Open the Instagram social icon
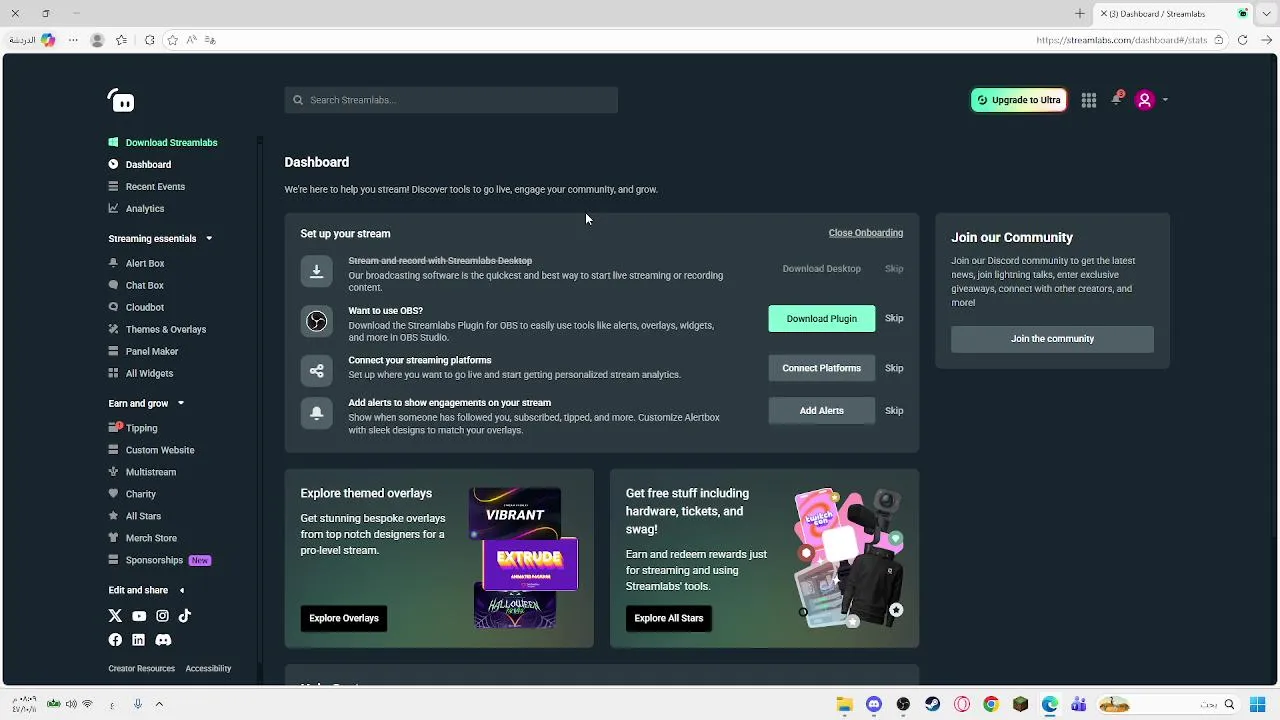The height and width of the screenshot is (720, 1280). pos(162,616)
